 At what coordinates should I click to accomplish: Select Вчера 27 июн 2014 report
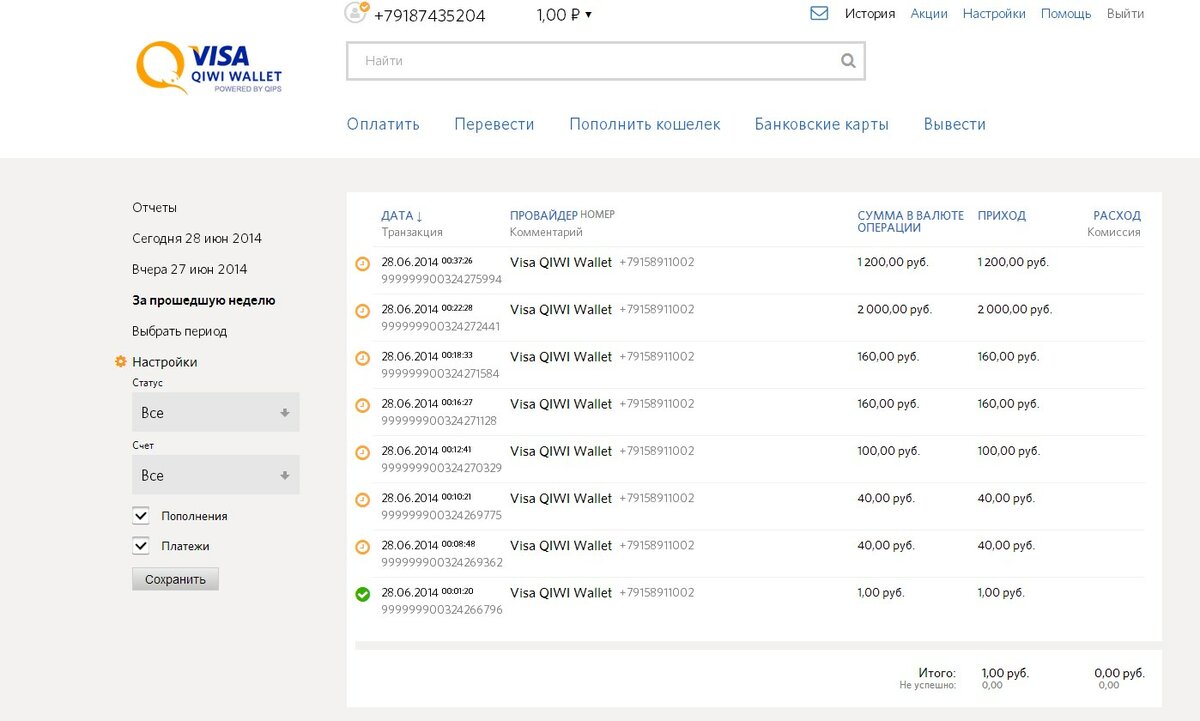(x=190, y=269)
